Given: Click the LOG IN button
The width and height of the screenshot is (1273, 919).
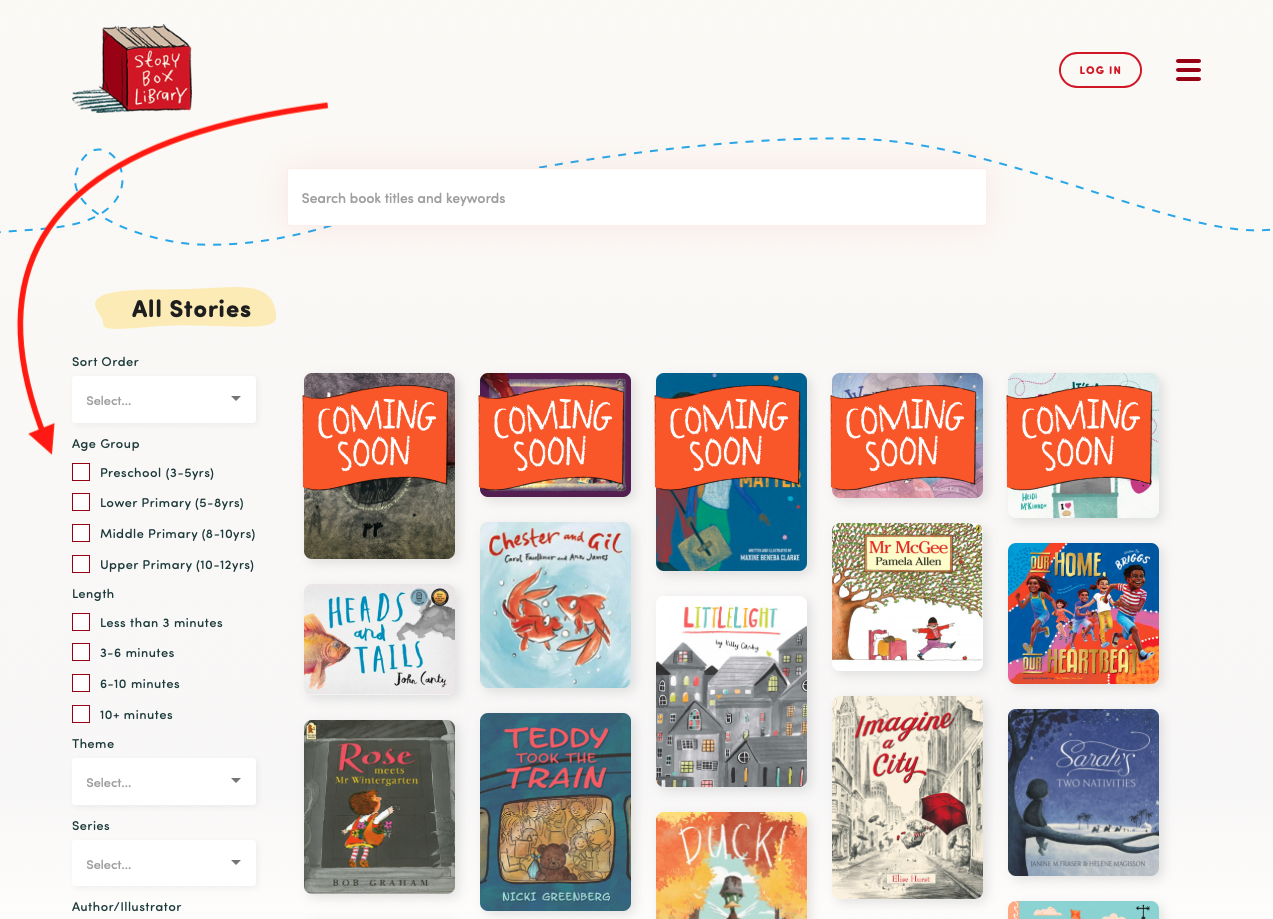Looking at the screenshot, I should [1100, 70].
